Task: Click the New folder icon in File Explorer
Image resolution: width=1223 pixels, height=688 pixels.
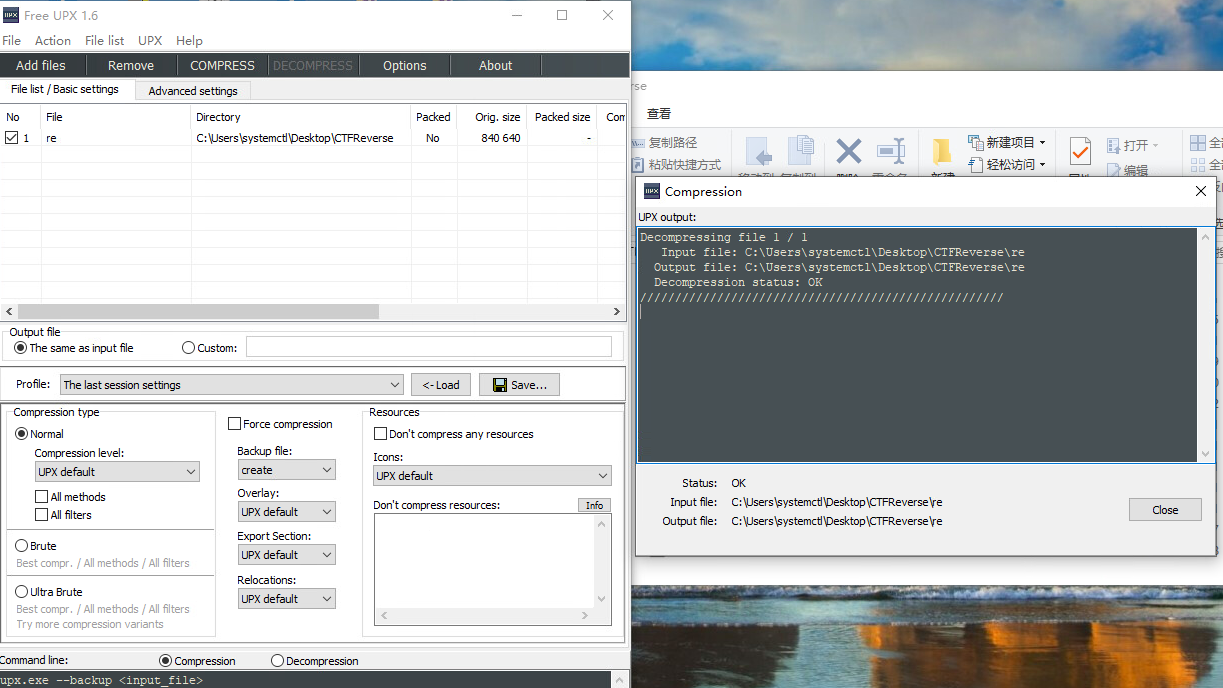Action: (x=942, y=152)
